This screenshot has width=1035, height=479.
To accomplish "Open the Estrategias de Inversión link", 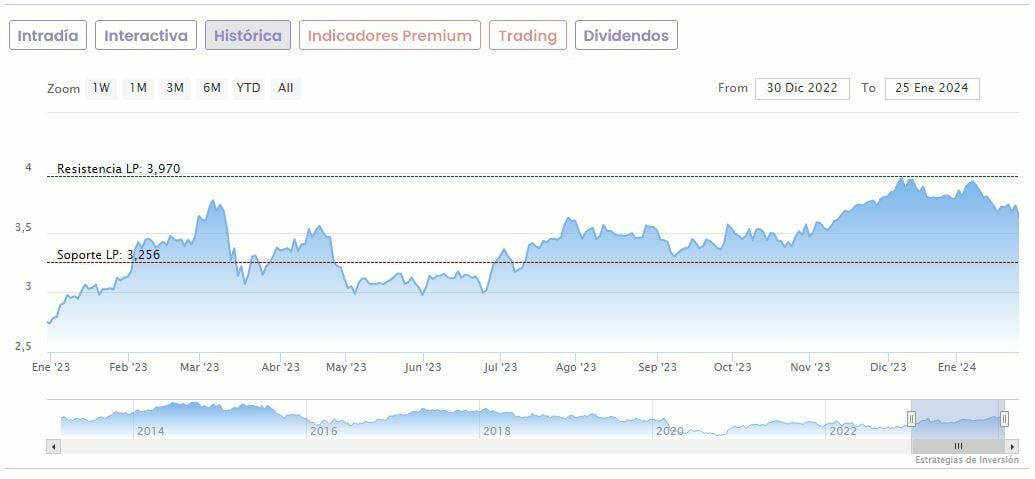I will tap(966, 460).
